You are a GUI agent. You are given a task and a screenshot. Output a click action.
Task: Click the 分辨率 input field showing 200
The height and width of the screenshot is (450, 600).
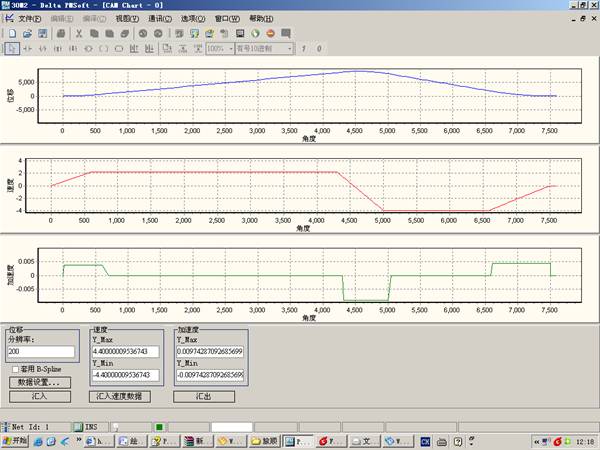click(x=41, y=352)
